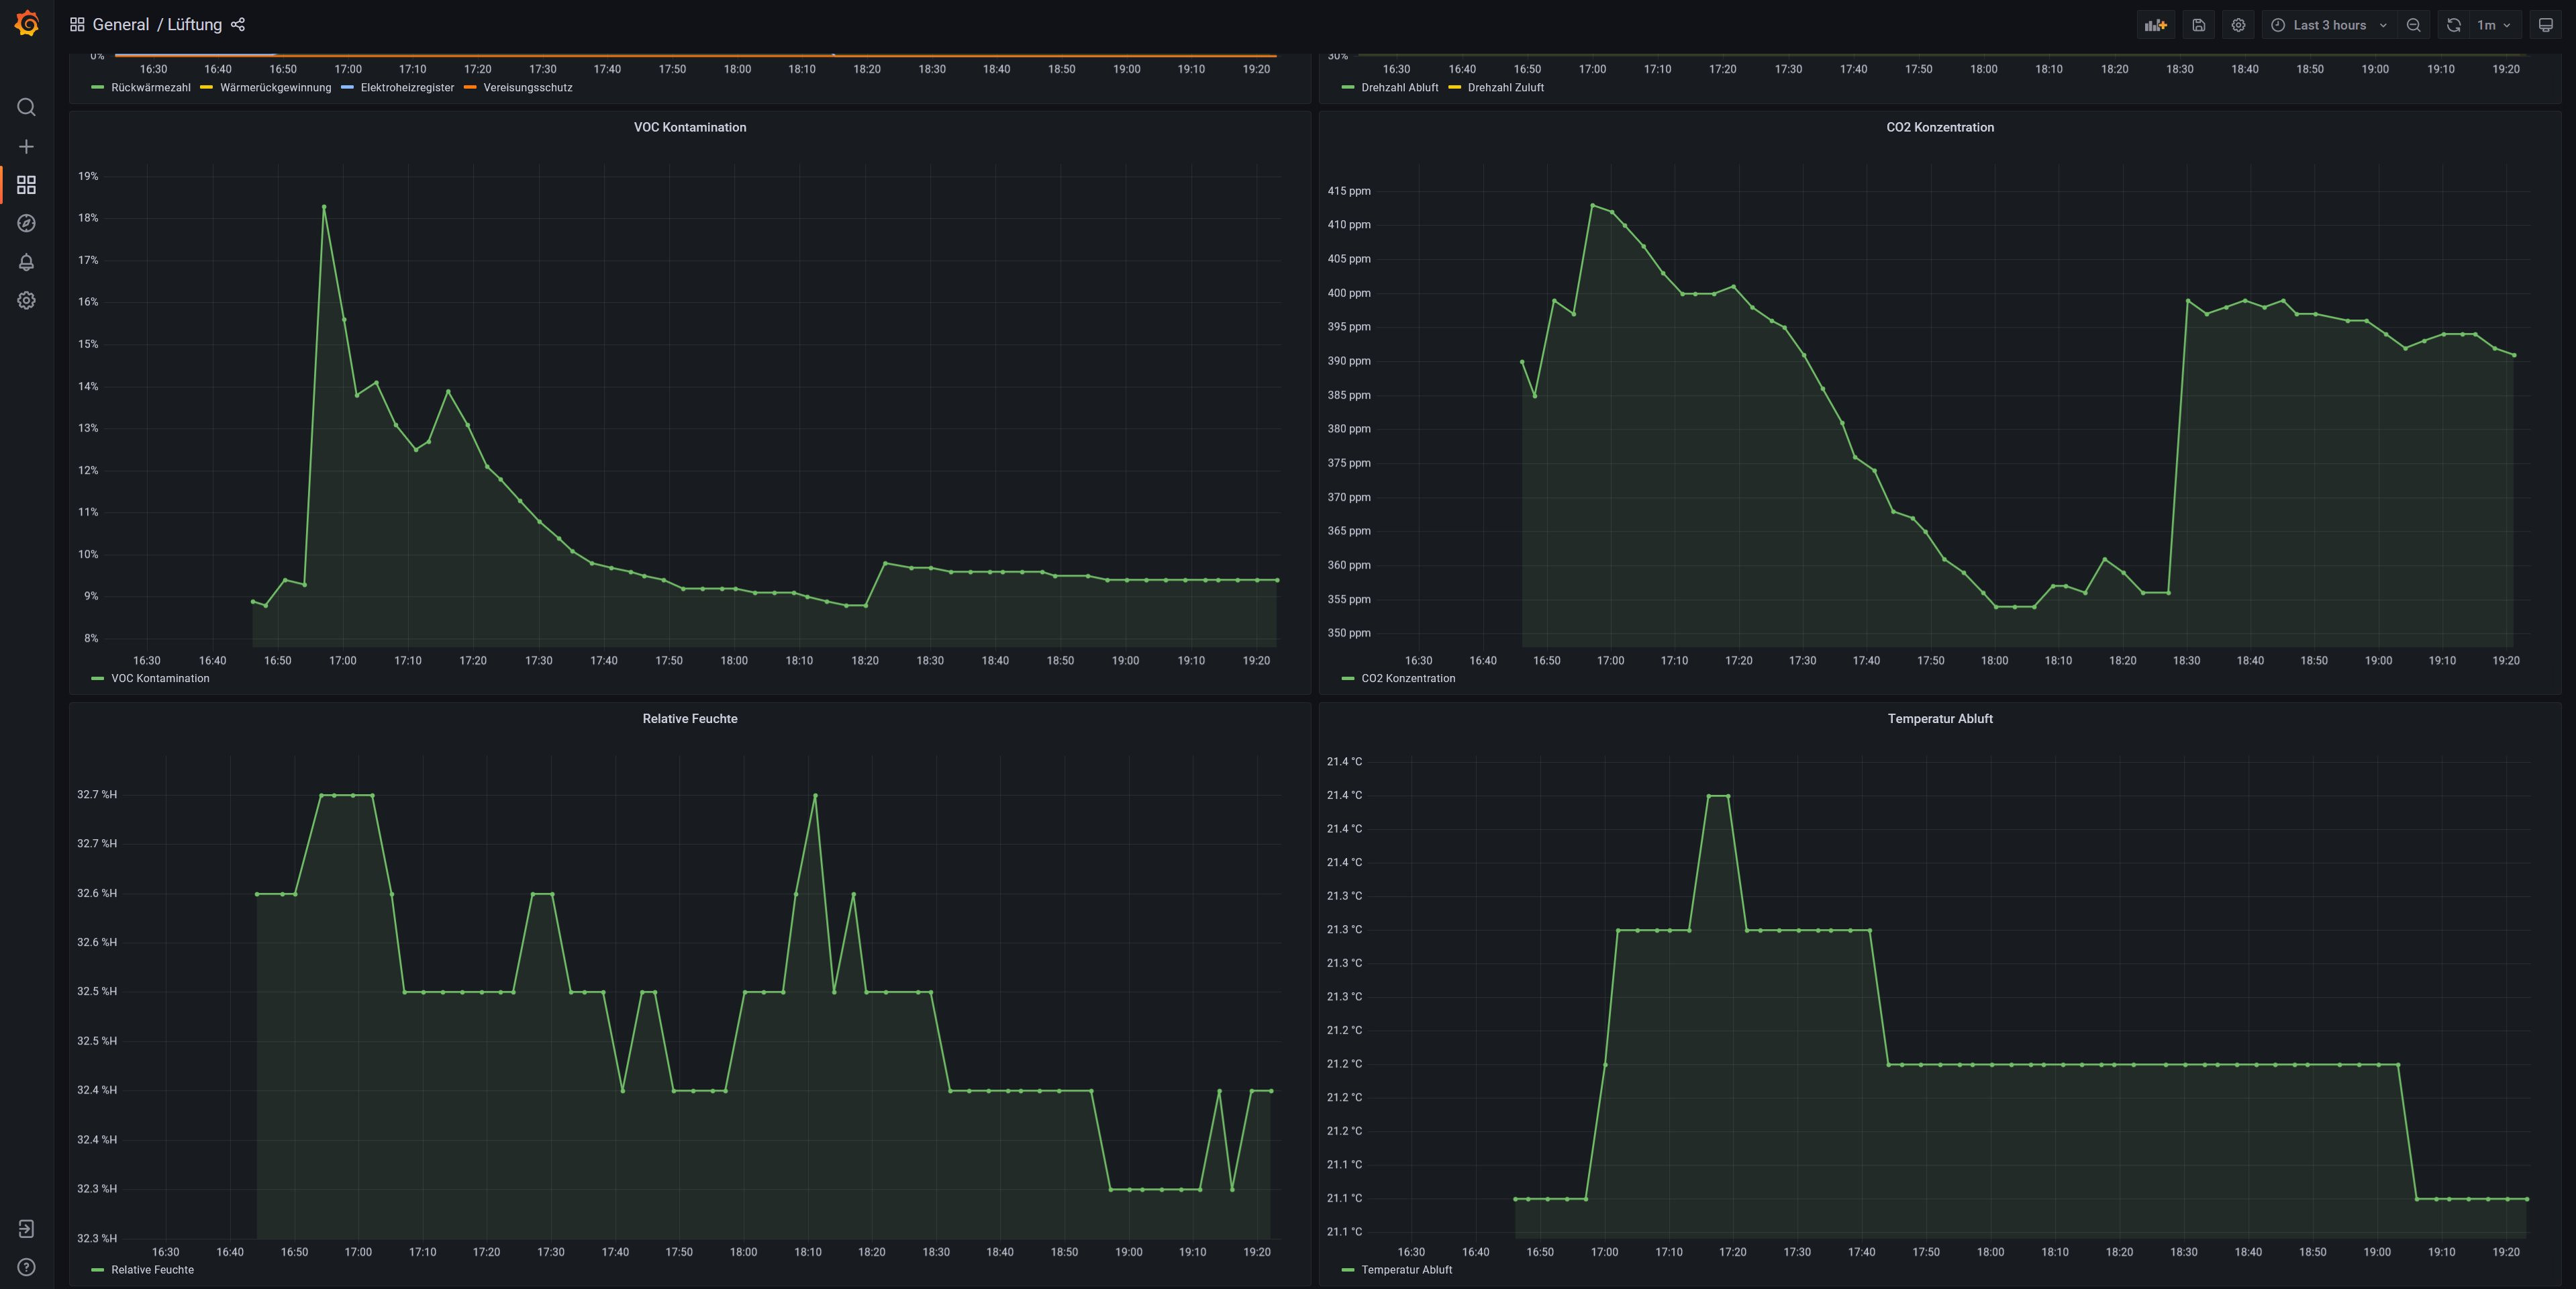This screenshot has width=2576, height=1289.
Task: Open the Last 3 hours time picker
Action: tap(2329, 25)
